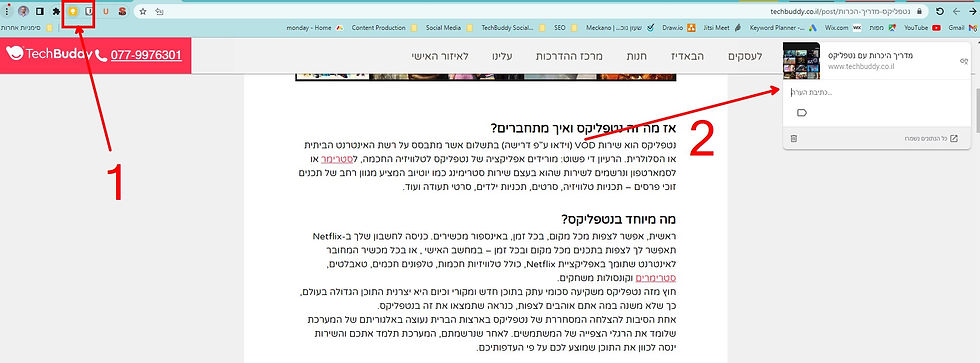The width and height of the screenshot is (980, 363).
Task: Open the SEO bookmarks folder
Action: click(x=566, y=27)
